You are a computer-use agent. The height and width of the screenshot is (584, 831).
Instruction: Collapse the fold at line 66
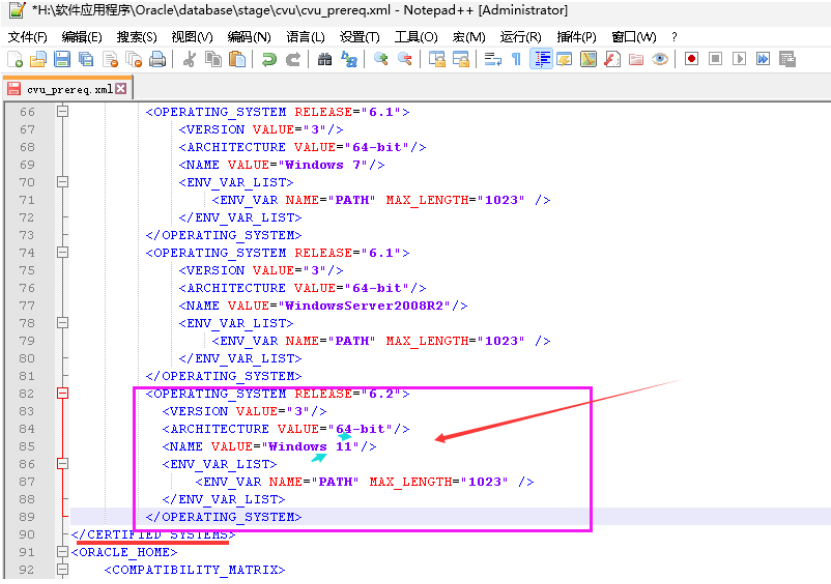tap(63, 112)
